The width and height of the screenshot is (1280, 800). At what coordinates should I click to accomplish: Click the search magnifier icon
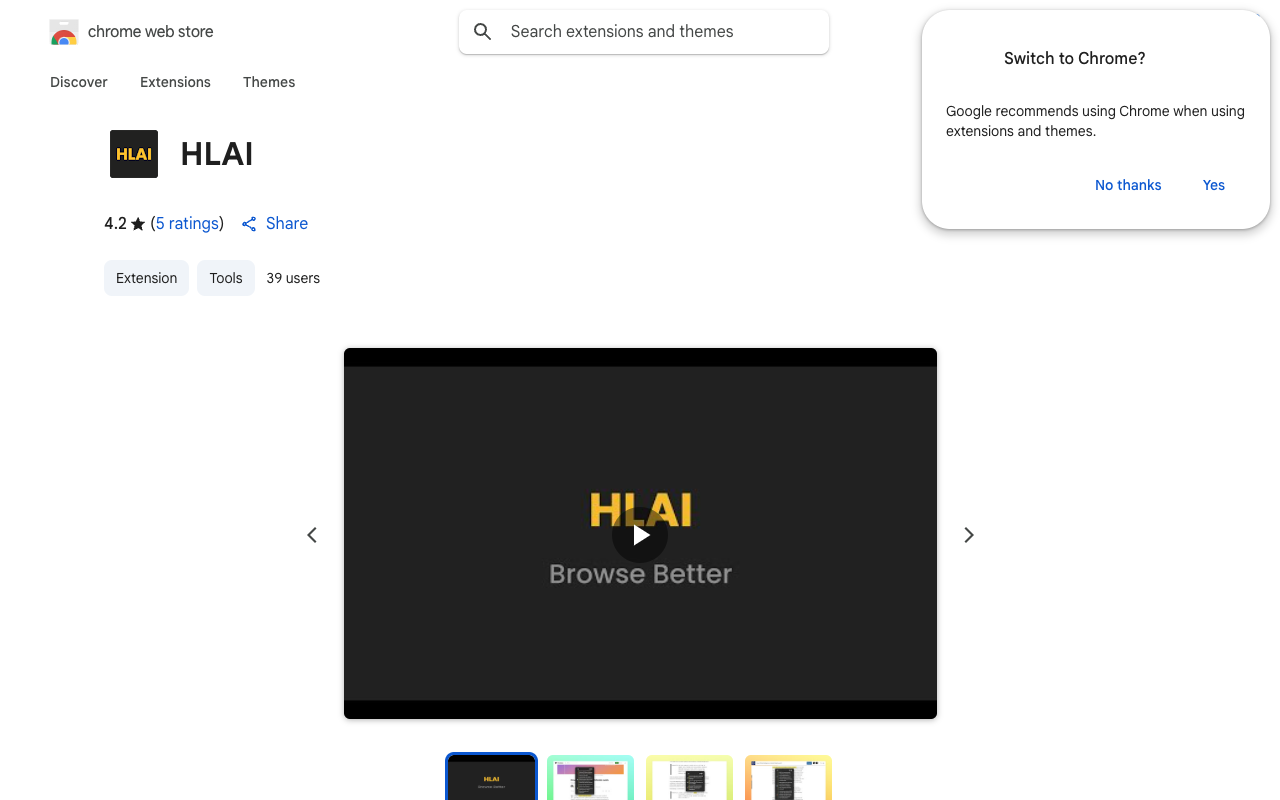click(483, 32)
